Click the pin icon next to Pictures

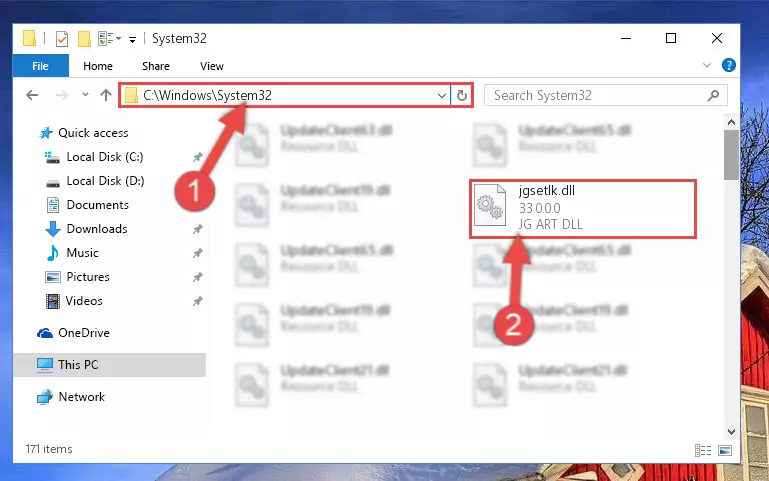pyautogui.click(x=197, y=278)
